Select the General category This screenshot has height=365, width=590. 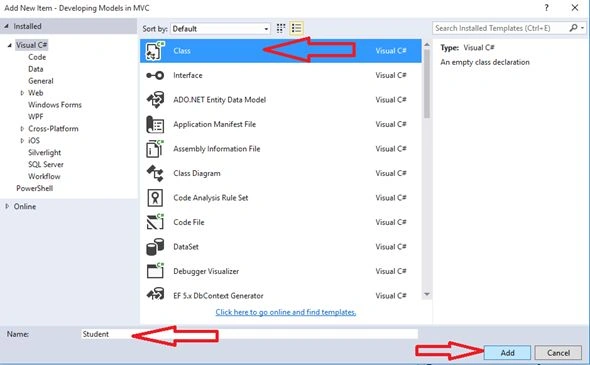click(41, 81)
